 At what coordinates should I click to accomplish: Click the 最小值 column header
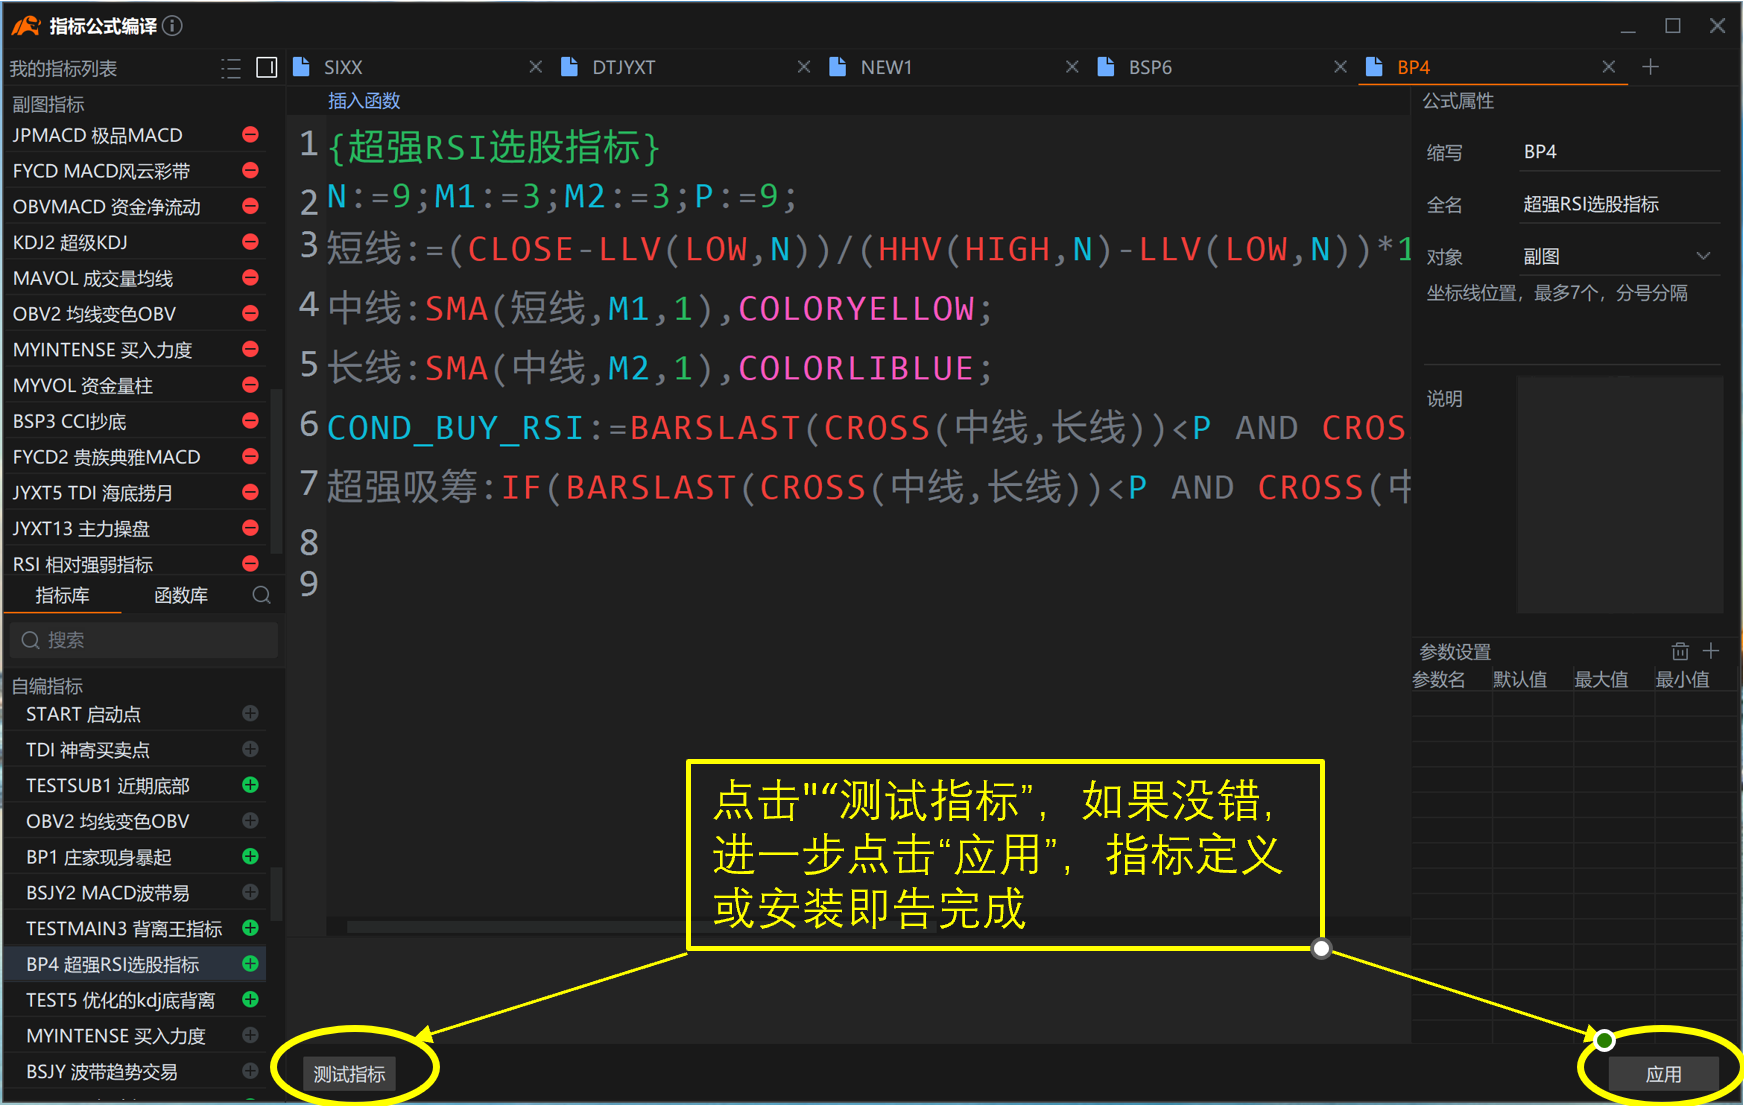(x=1682, y=679)
